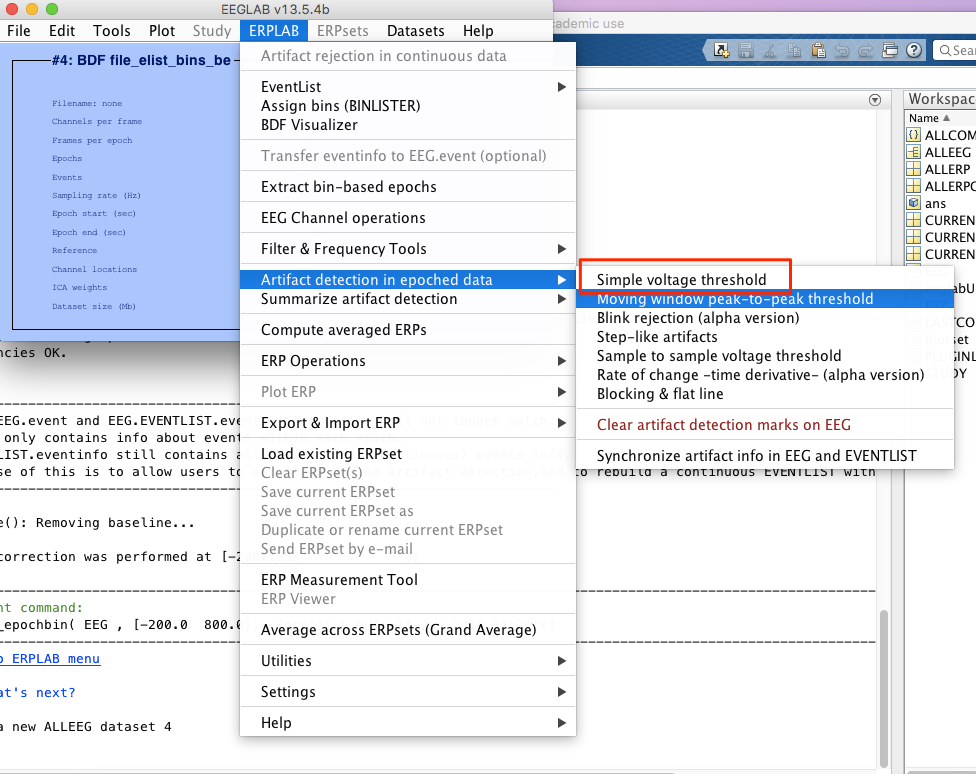Select ALLEEG variable name in Workspace
This screenshot has width=976, height=774.
947,152
